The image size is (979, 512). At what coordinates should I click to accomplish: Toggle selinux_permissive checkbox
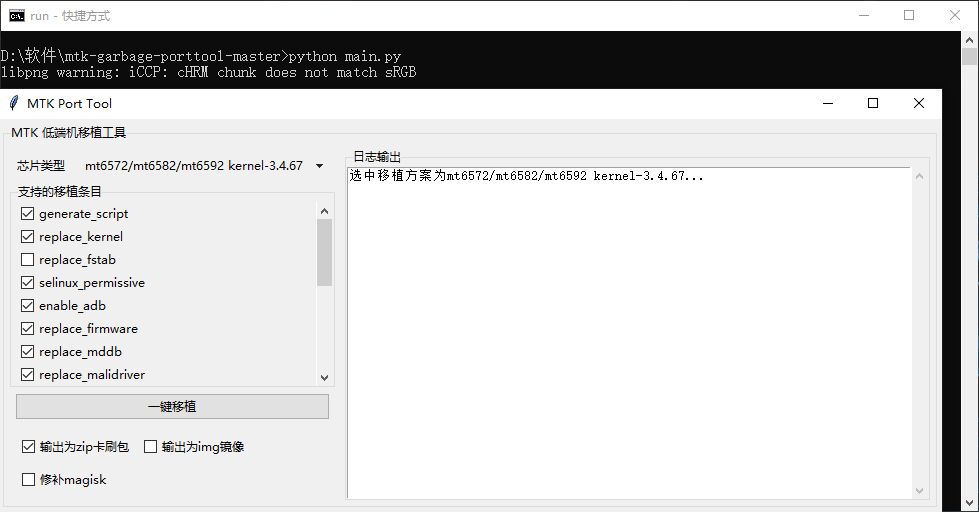tap(28, 283)
